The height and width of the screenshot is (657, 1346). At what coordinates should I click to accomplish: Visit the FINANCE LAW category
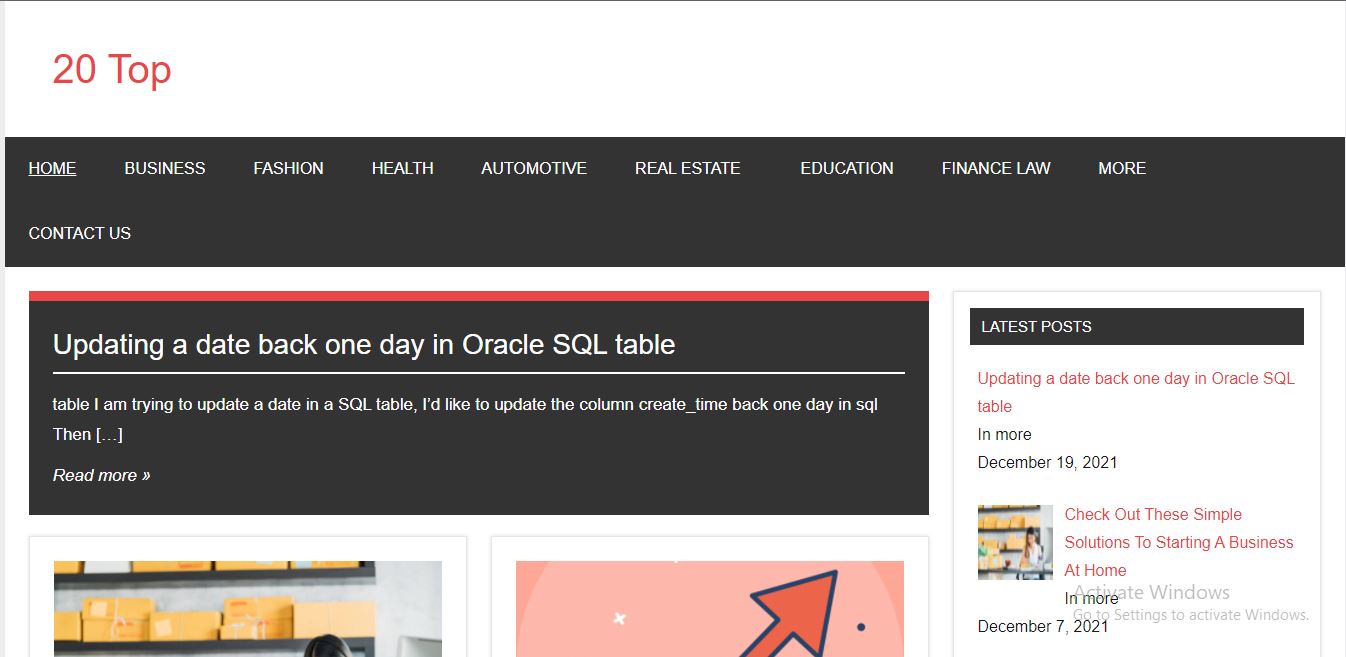996,168
